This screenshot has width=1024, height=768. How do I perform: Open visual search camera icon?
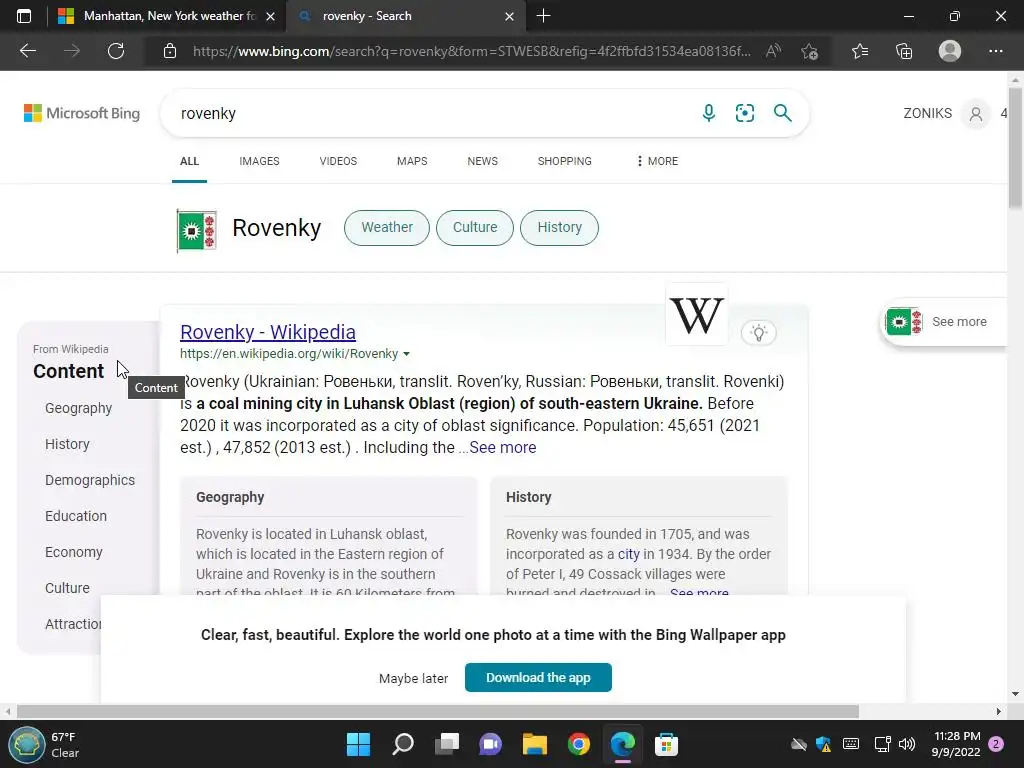click(744, 113)
